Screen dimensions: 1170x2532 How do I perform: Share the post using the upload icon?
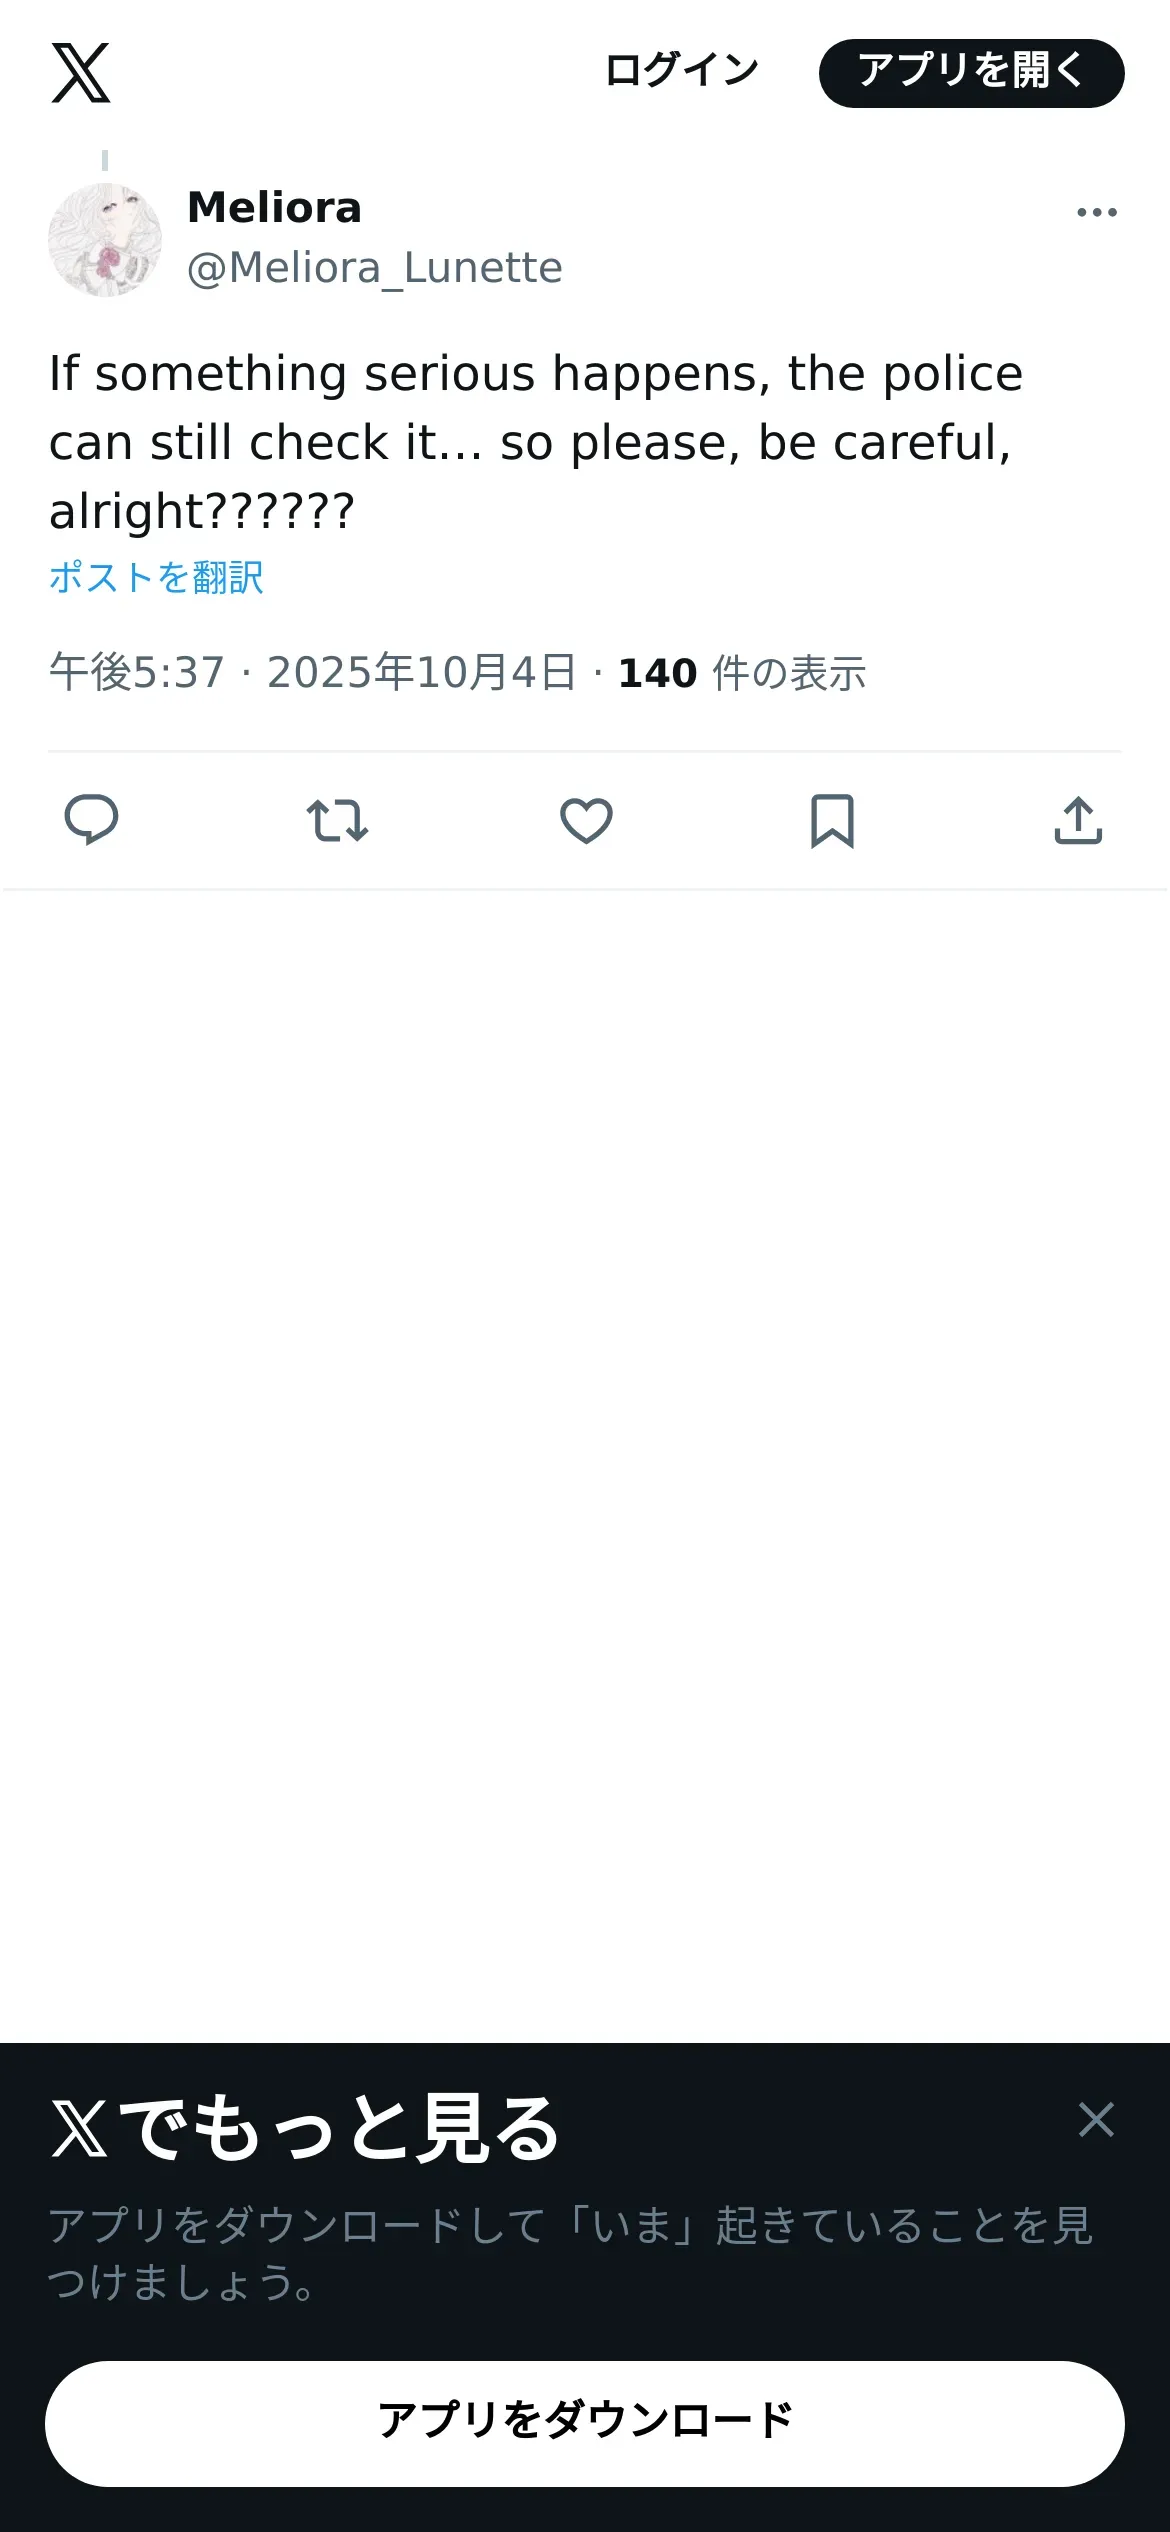coord(1078,820)
